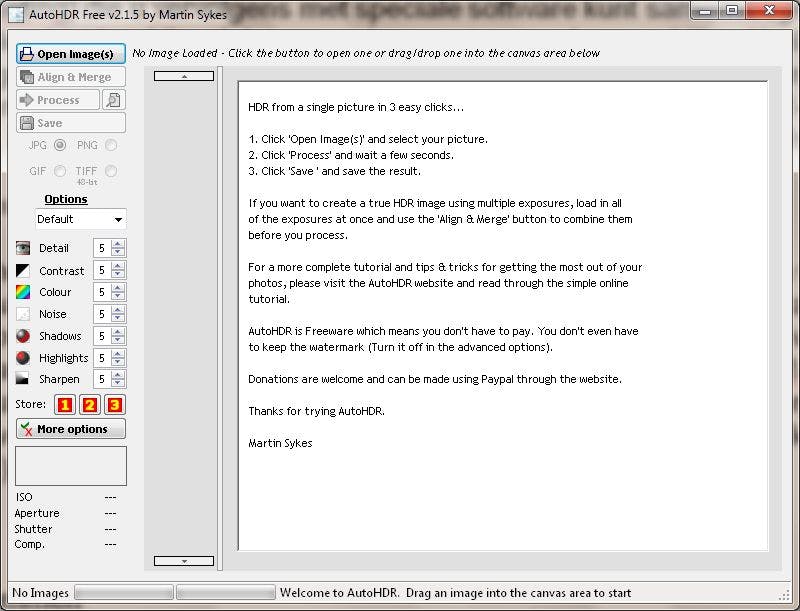Select the GIF format radio button
The width and height of the screenshot is (800, 611).
[60, 171]
